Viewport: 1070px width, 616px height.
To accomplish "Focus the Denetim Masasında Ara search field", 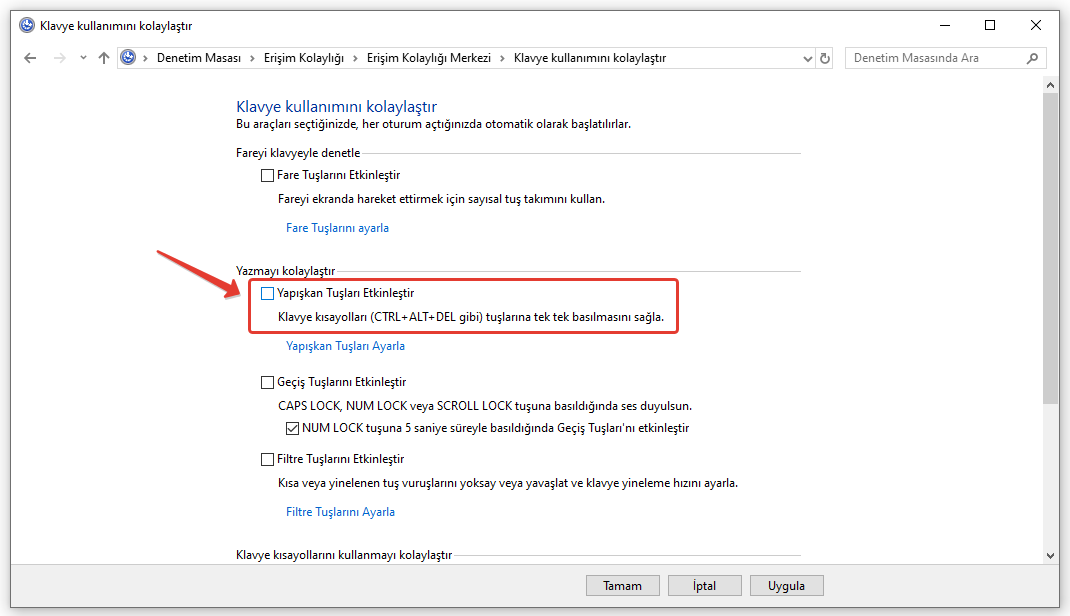I will tap(935, 58).
